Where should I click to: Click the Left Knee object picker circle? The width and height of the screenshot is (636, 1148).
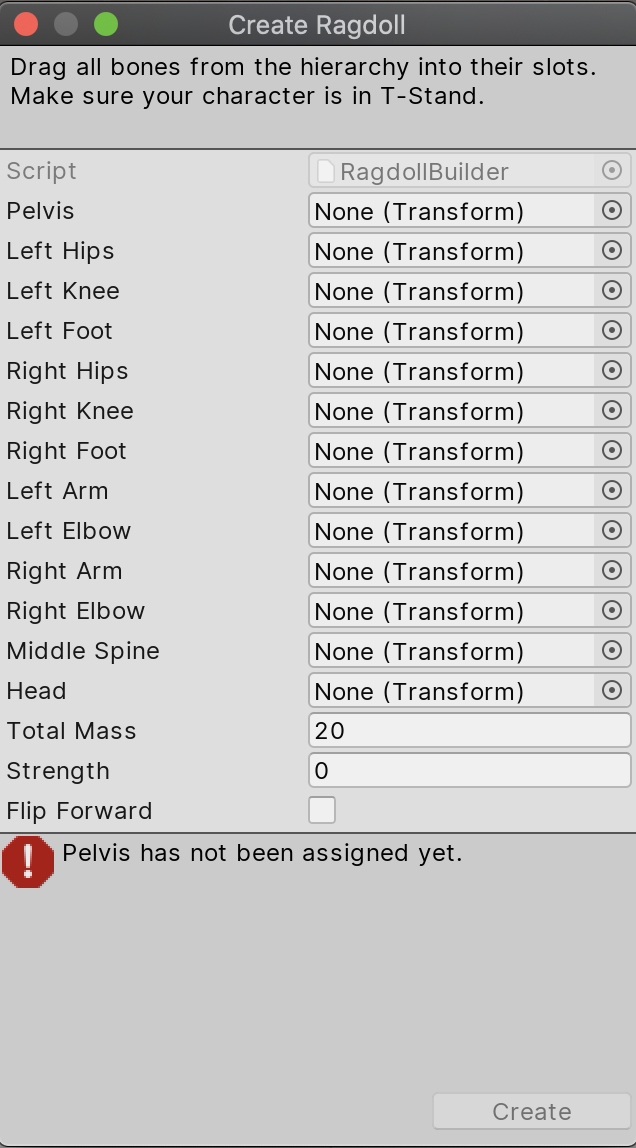click(x=612, y=291)
